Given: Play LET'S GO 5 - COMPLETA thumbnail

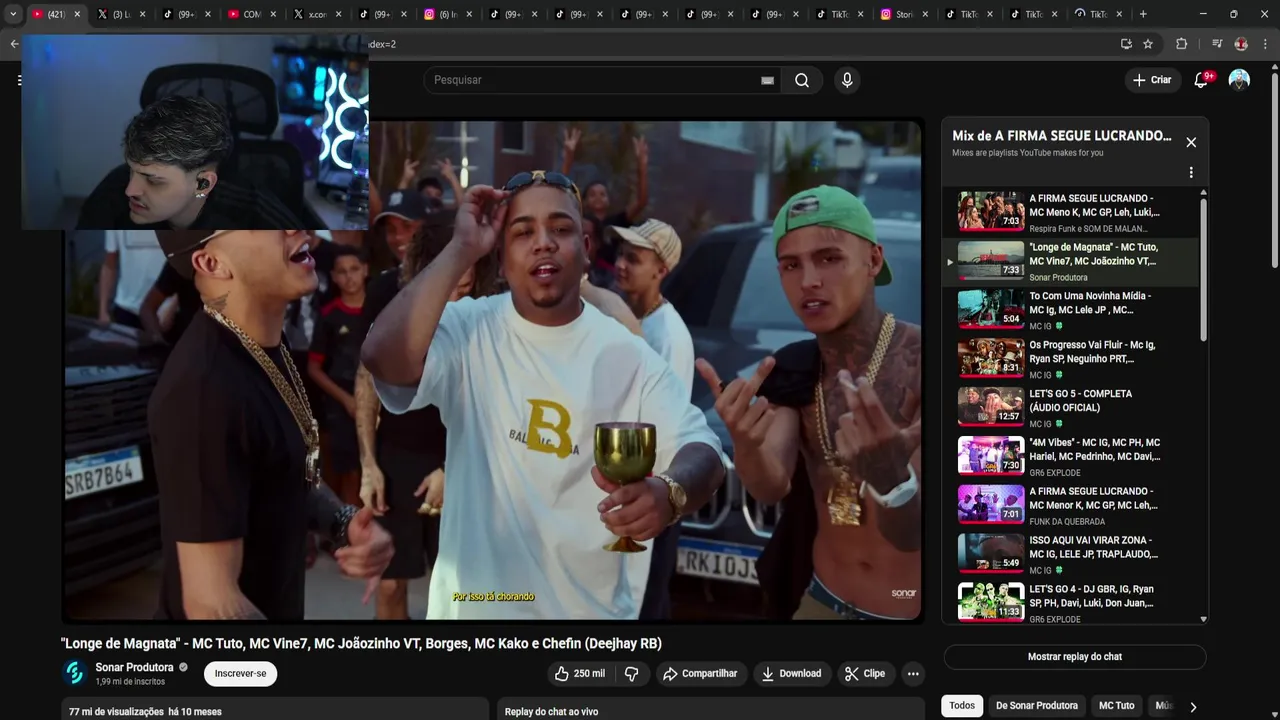Looking at the screenshot, I should [x=991, y=407].
